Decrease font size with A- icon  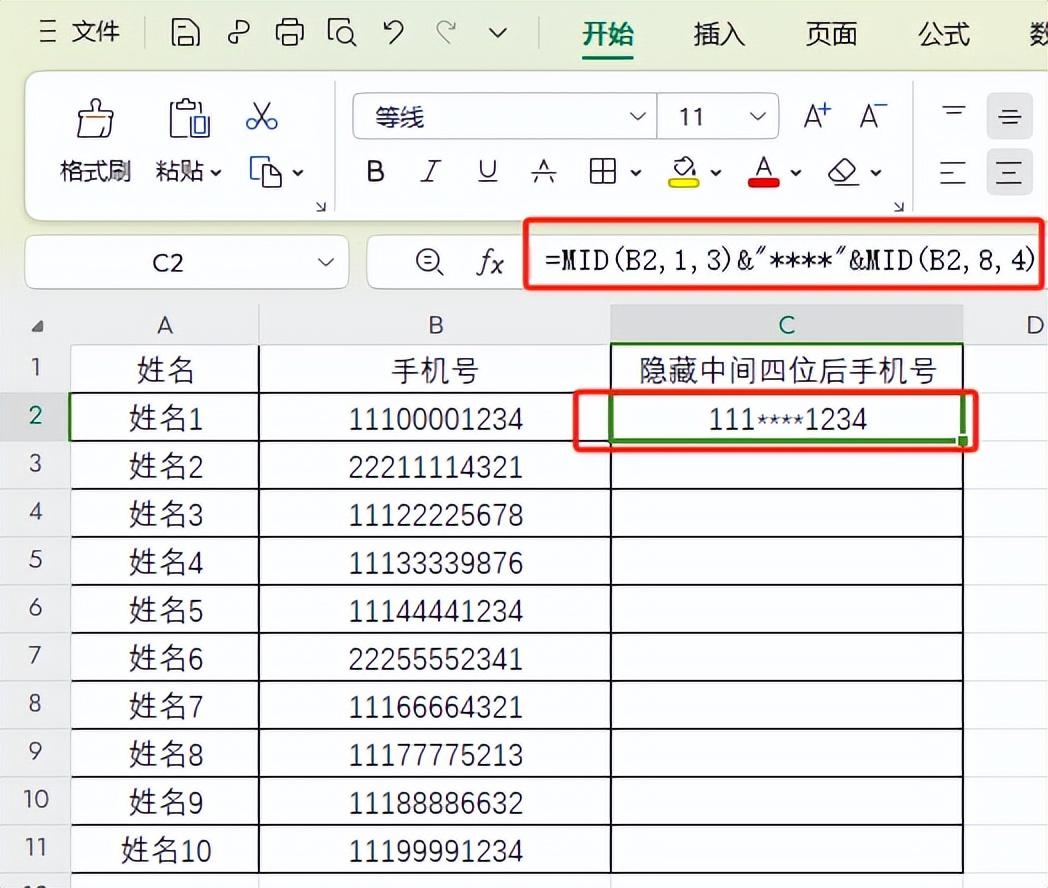[x=872, y=116]
